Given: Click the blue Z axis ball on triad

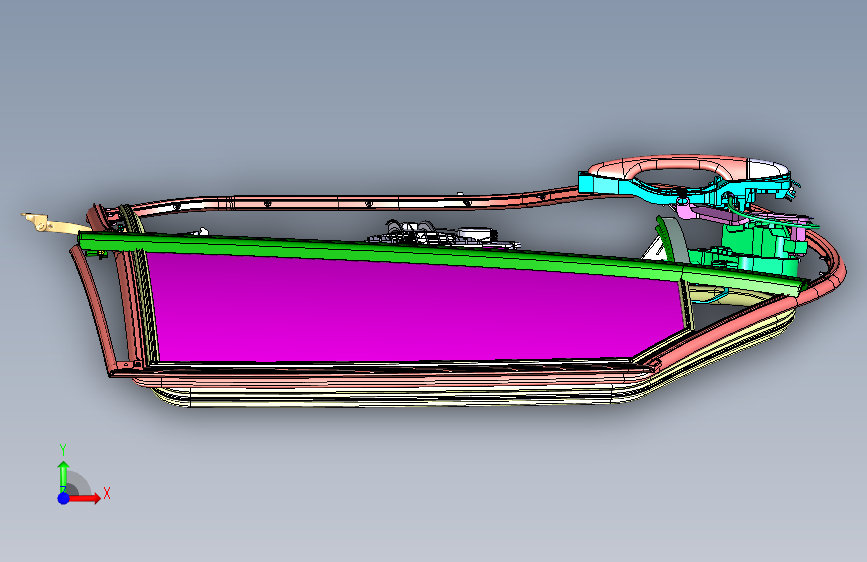Looking at the screenshot, I should pyautogui.click(x=63, y=498).
